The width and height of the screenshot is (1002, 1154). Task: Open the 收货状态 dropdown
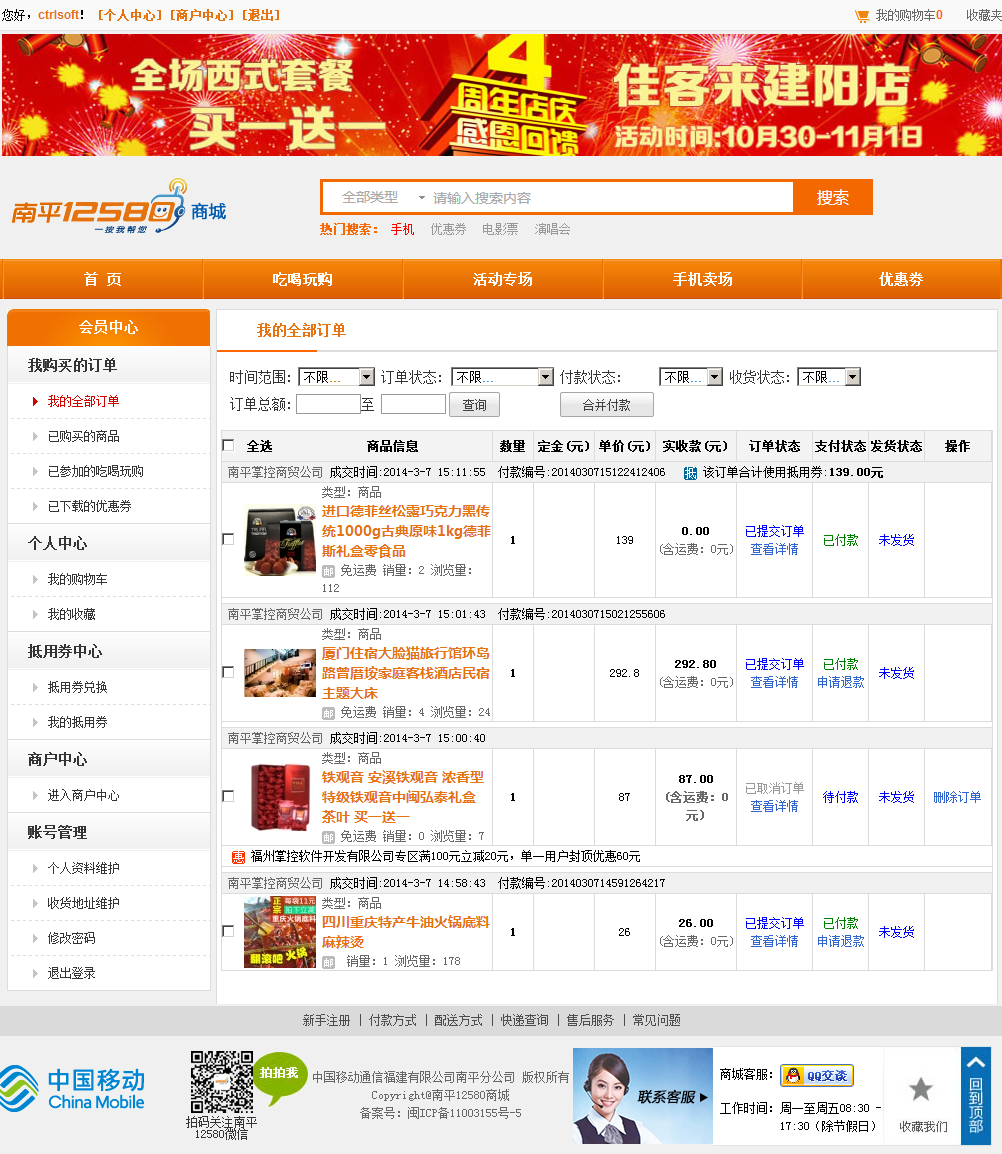click(x=829, y=377)
